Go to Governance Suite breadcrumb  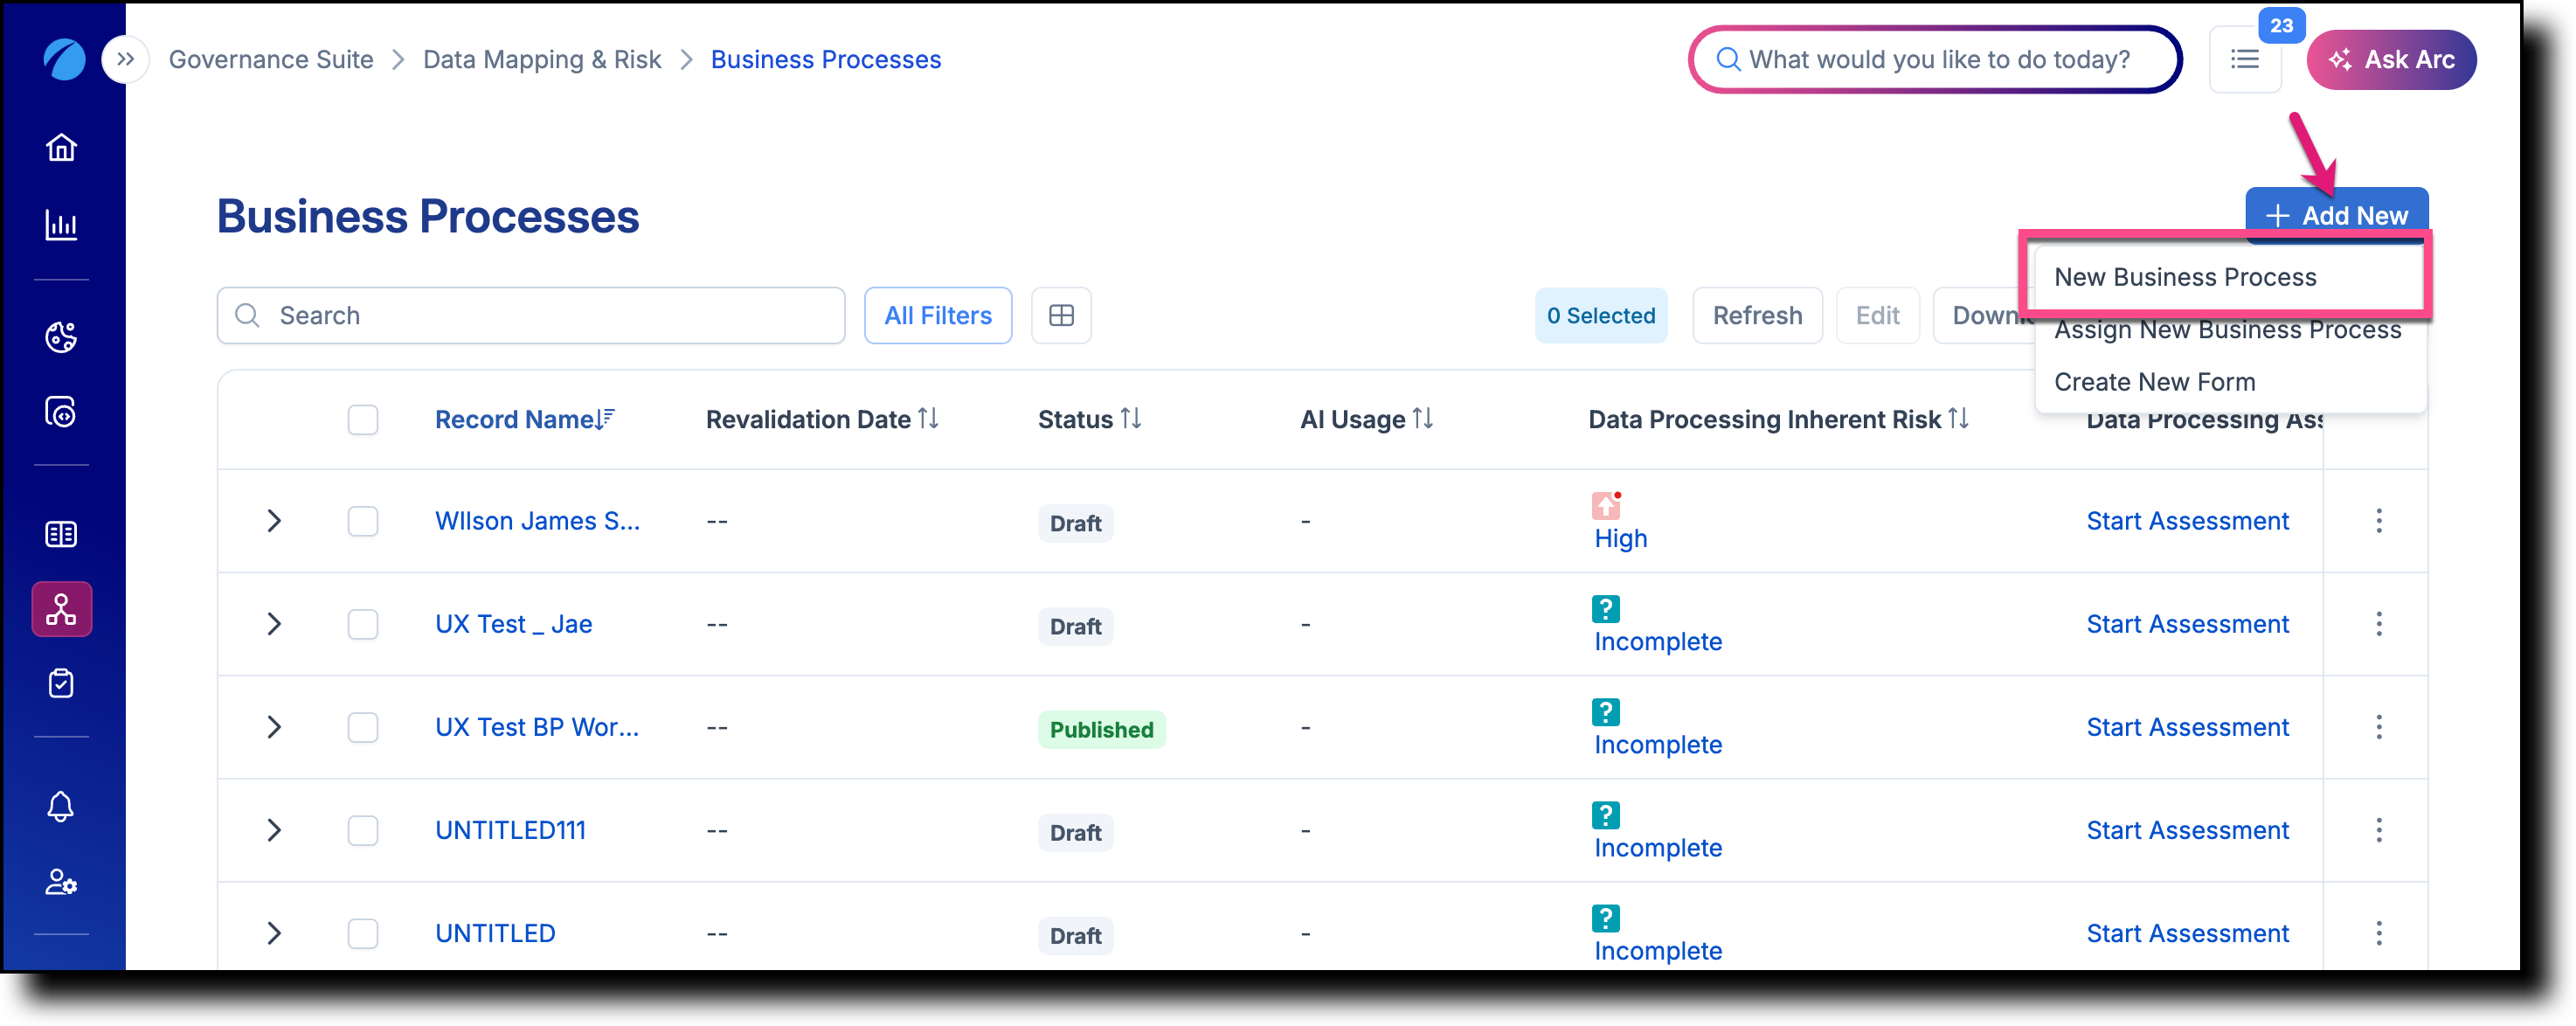click(271, 59)
